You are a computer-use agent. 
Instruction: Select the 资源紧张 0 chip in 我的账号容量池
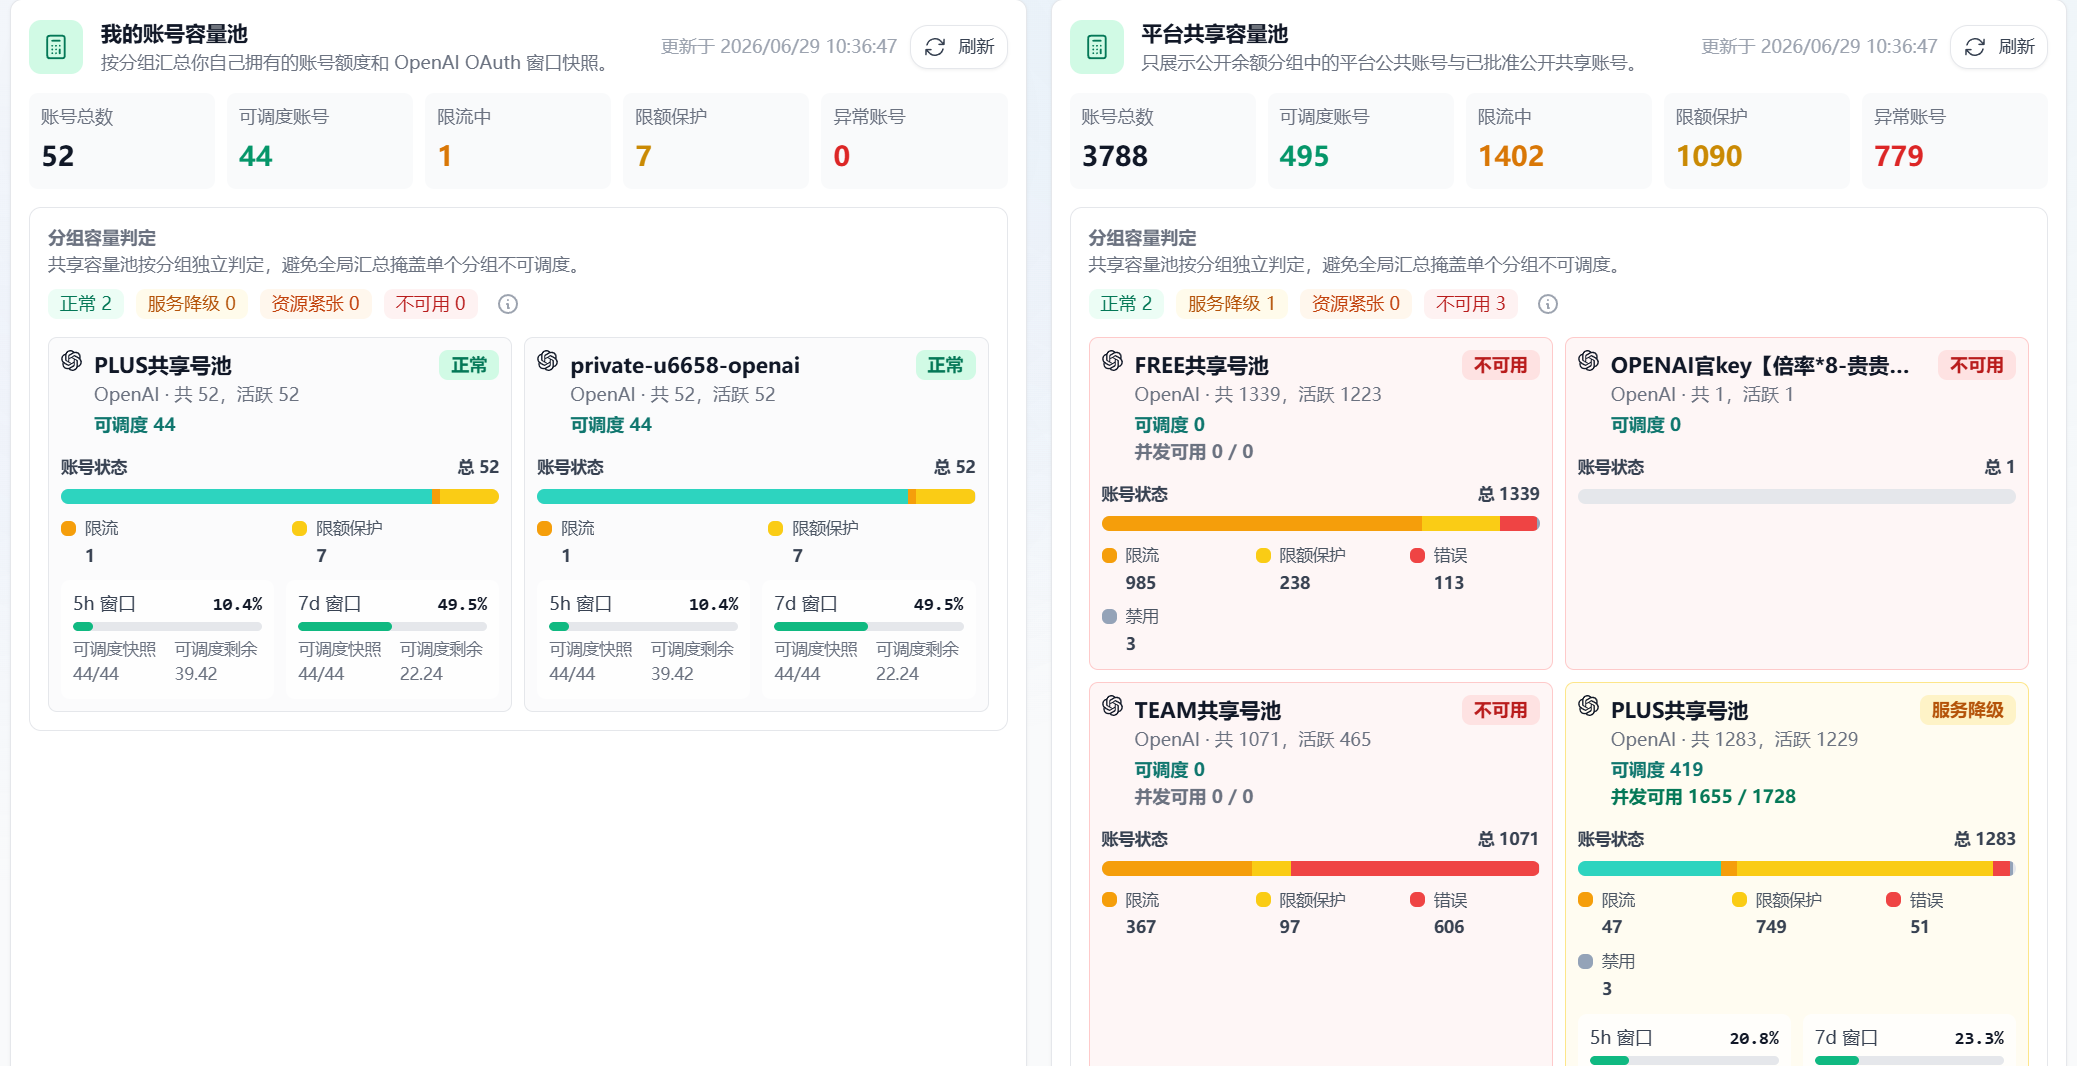click(x=316, y=304)
